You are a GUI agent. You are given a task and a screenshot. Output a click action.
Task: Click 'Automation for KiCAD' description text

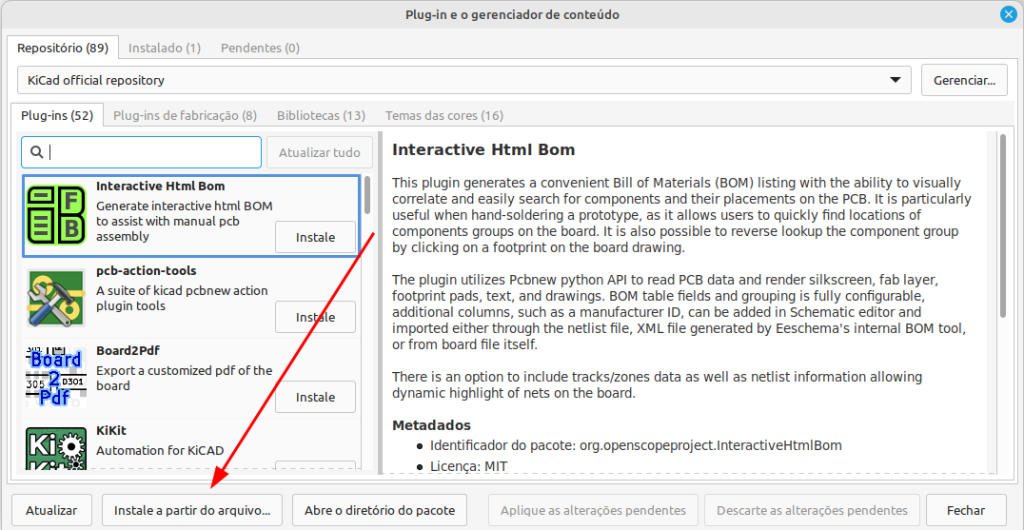tap(160, 450)
